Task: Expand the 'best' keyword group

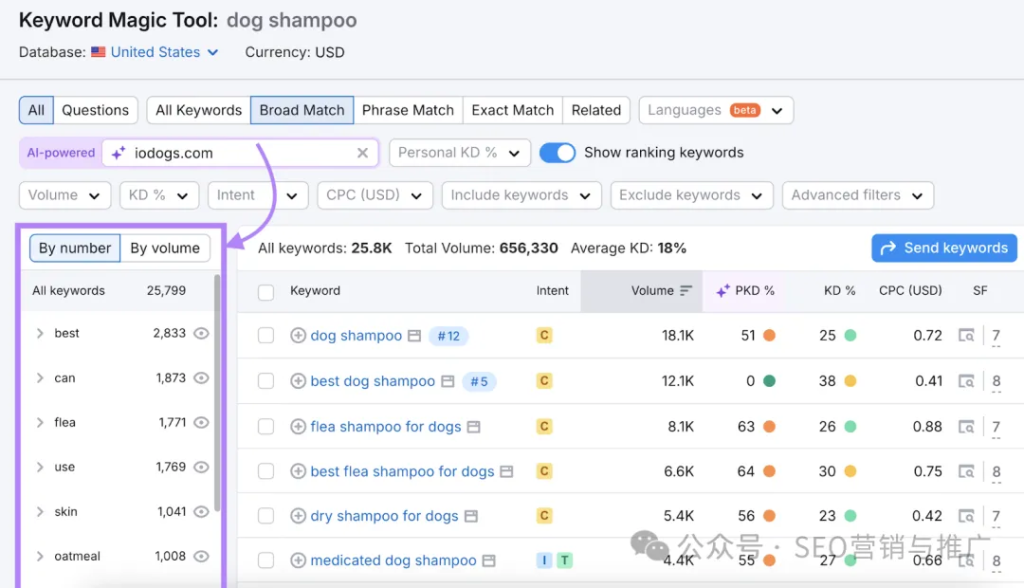Action: coord(40,334)
